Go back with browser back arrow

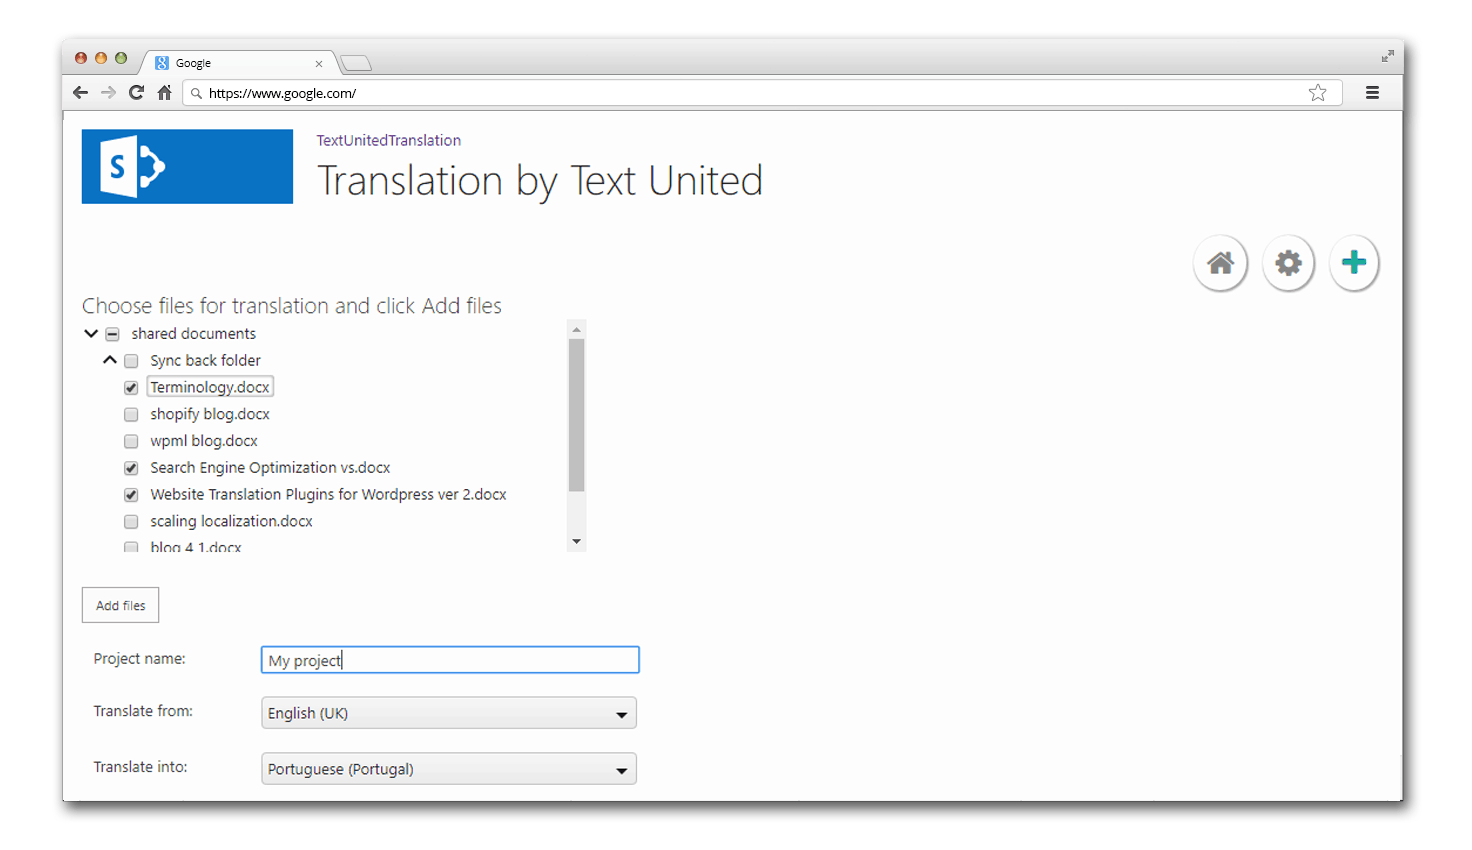[81, 93]
